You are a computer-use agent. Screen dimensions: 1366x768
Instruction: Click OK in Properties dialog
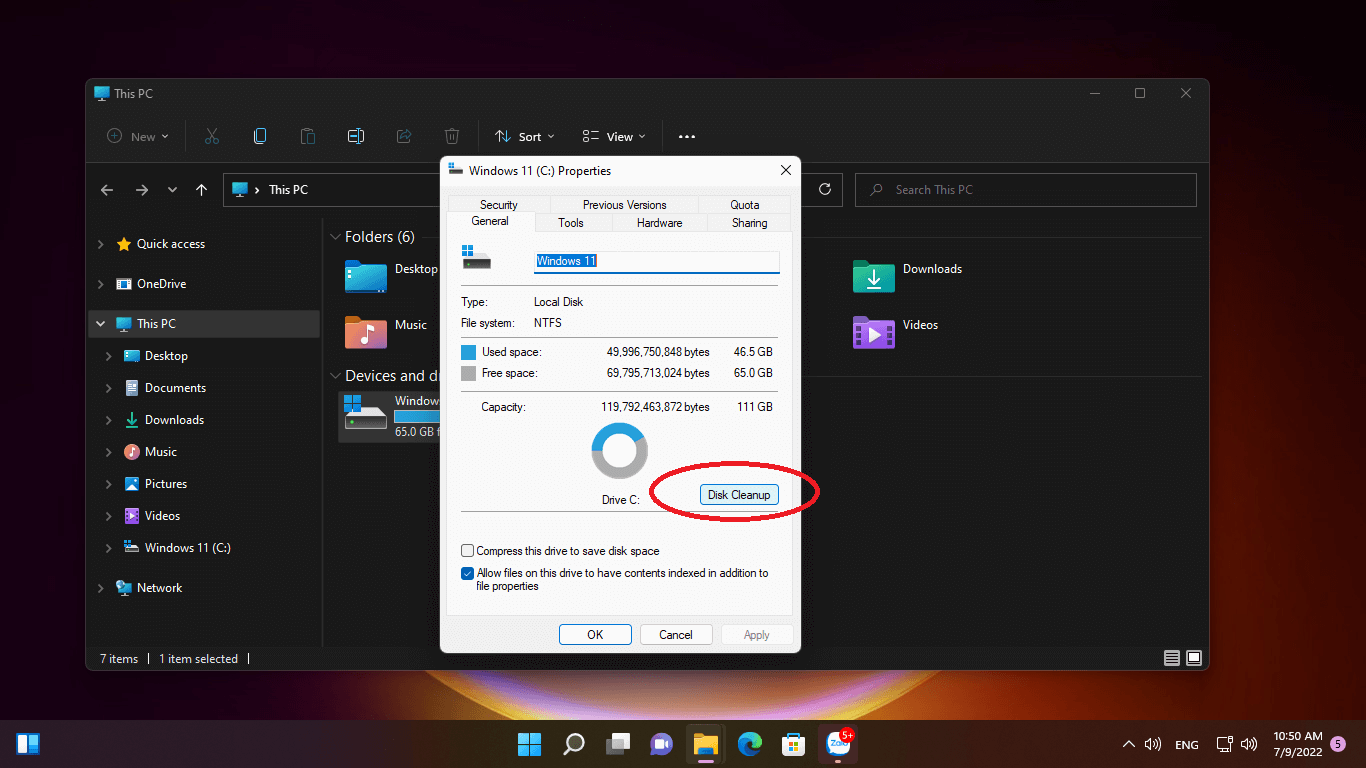click(x=595, y=634)
